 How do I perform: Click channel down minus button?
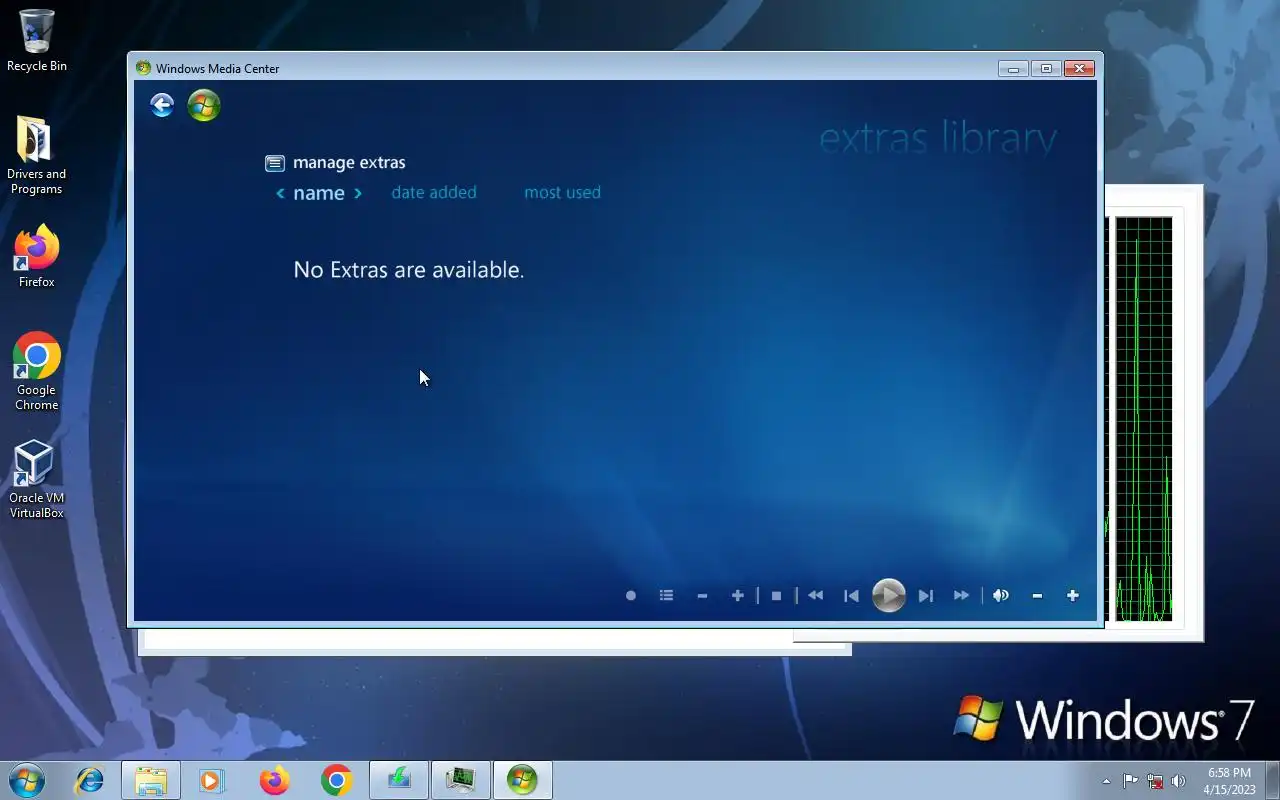tap(702, 595)
